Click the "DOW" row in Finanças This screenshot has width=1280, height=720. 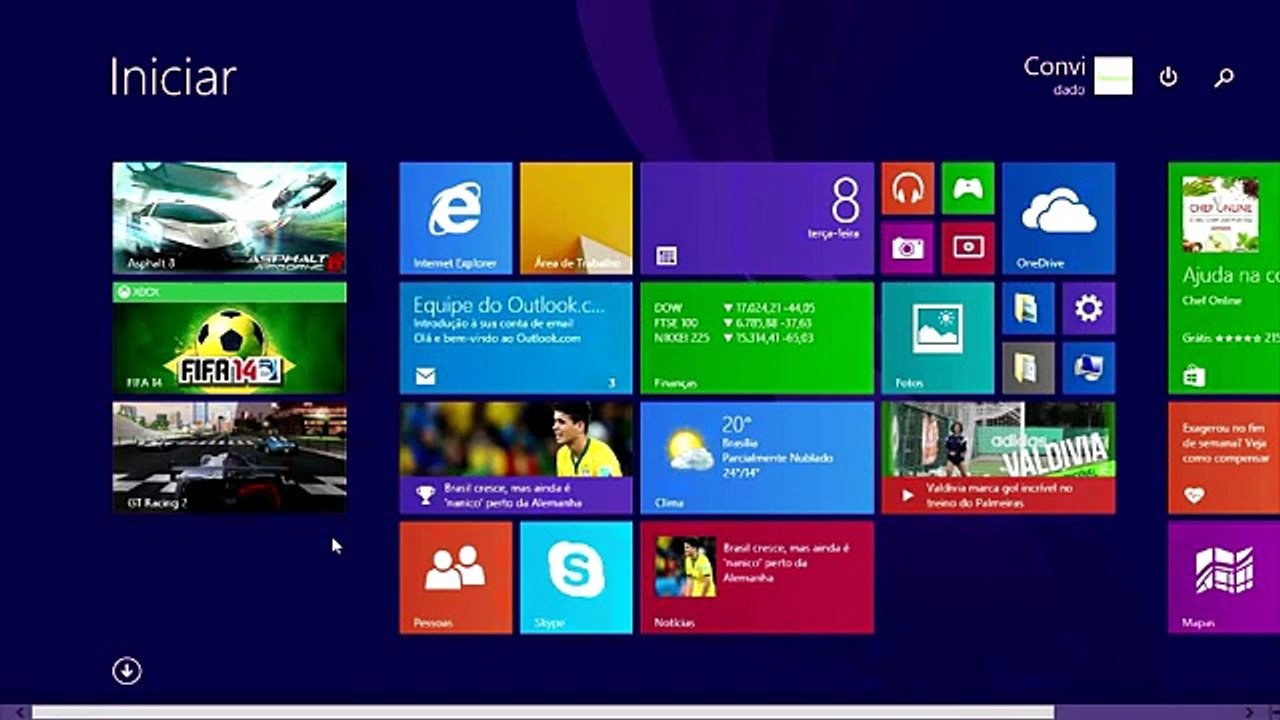[x=735, y=308]
